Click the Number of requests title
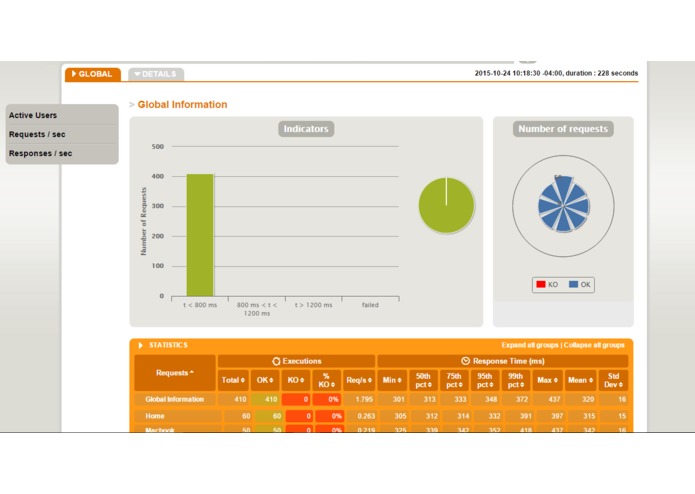The image size is (695, 494). point(563,129)
